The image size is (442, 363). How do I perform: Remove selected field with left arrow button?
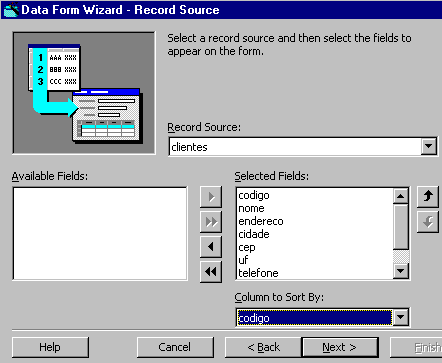(211, 247)
